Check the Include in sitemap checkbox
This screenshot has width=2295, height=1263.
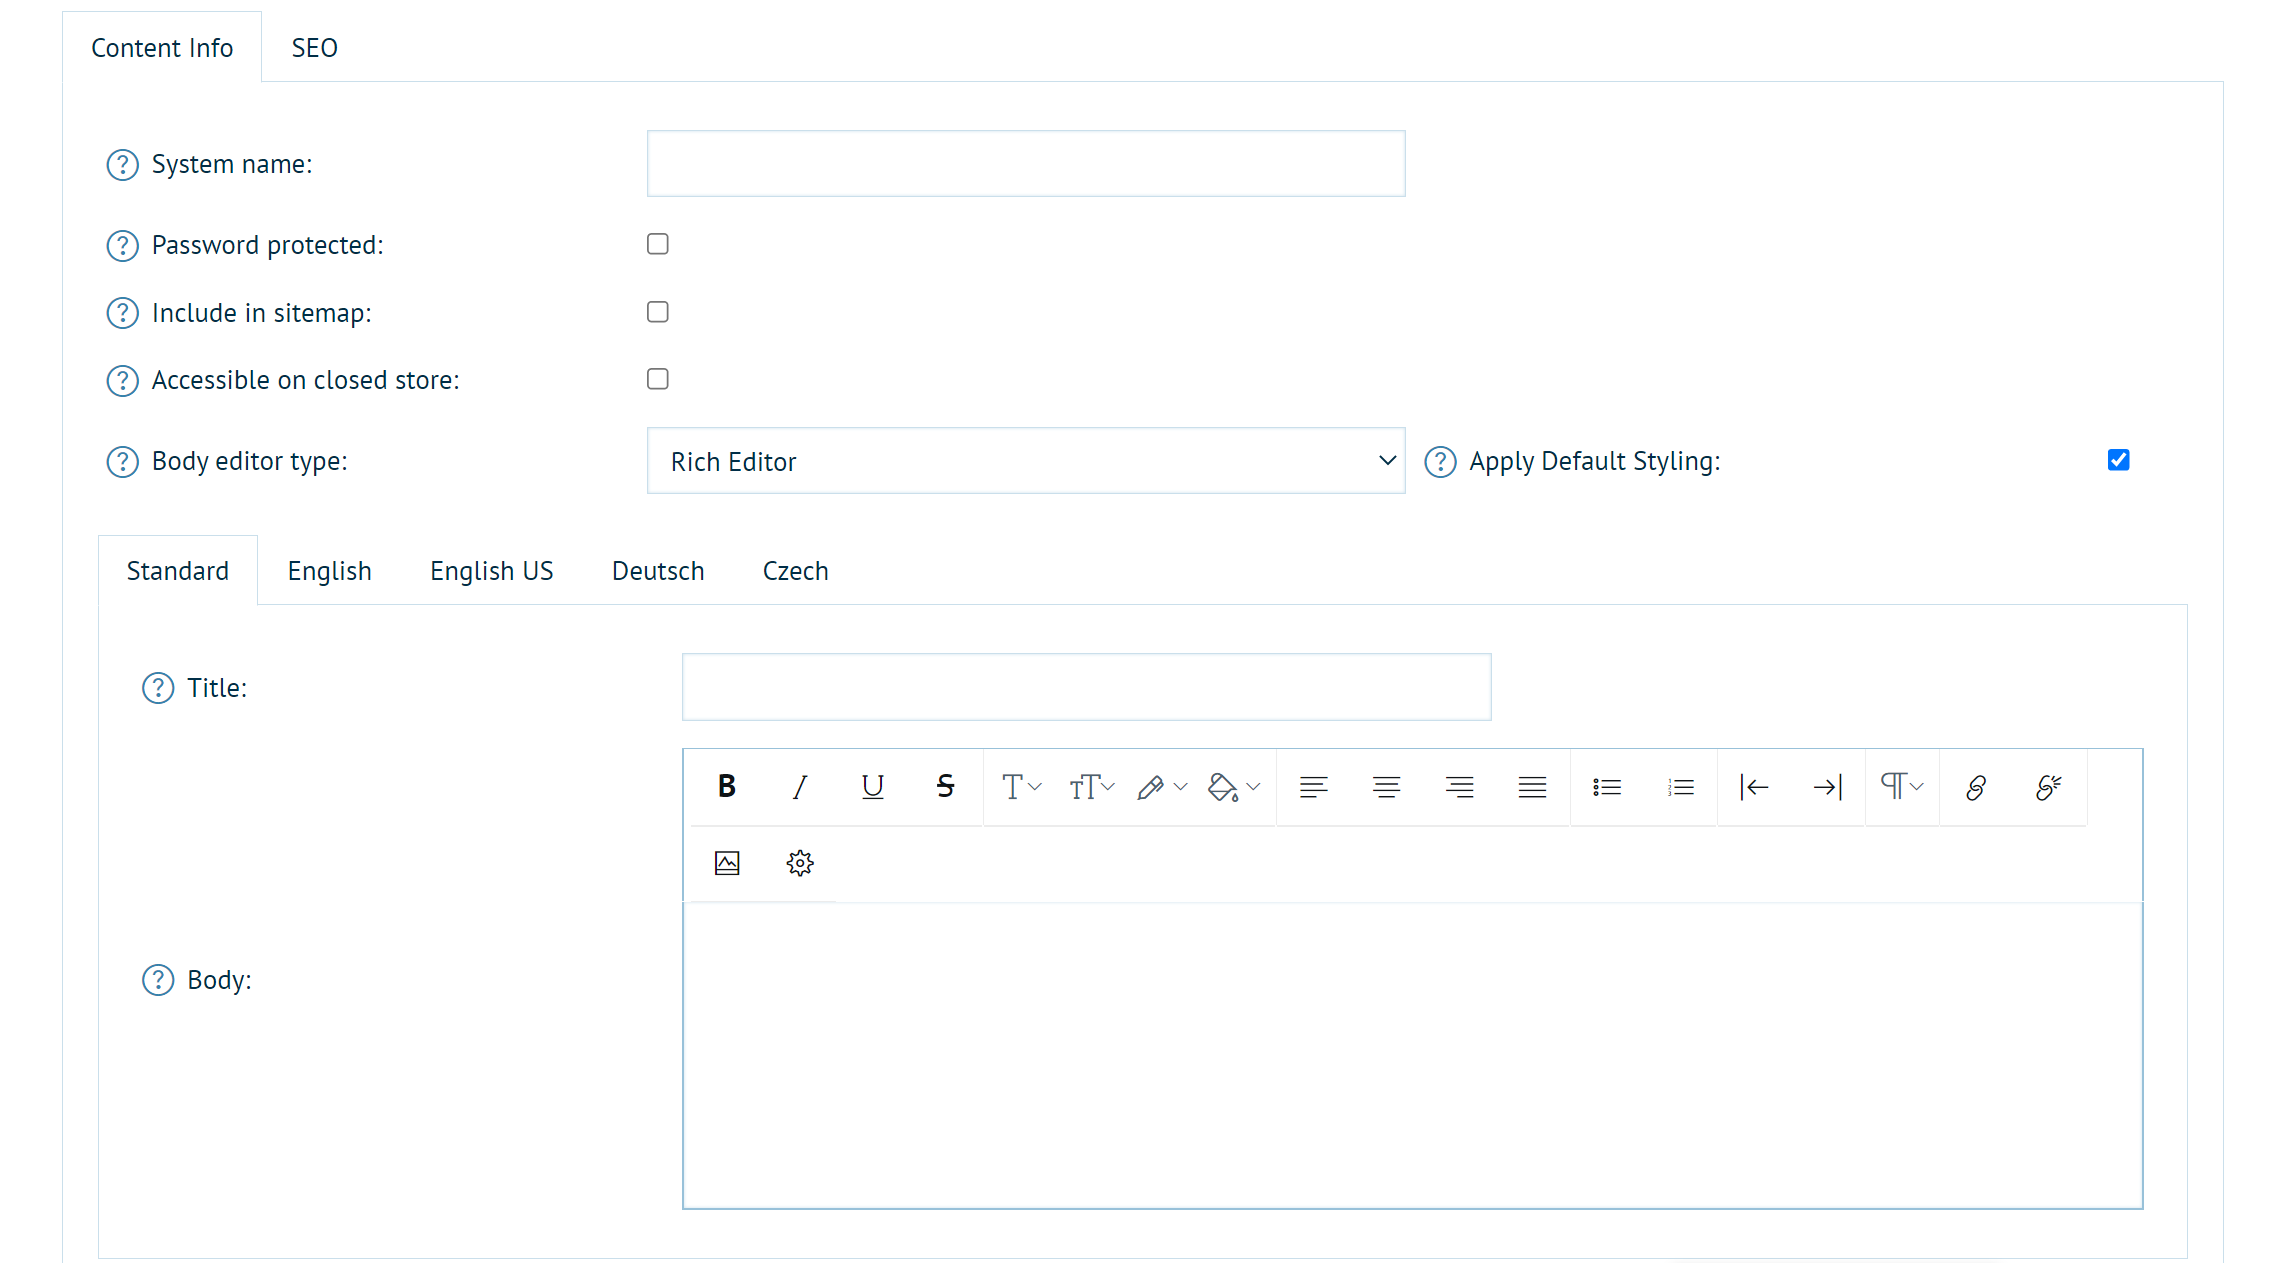[658, 312]
